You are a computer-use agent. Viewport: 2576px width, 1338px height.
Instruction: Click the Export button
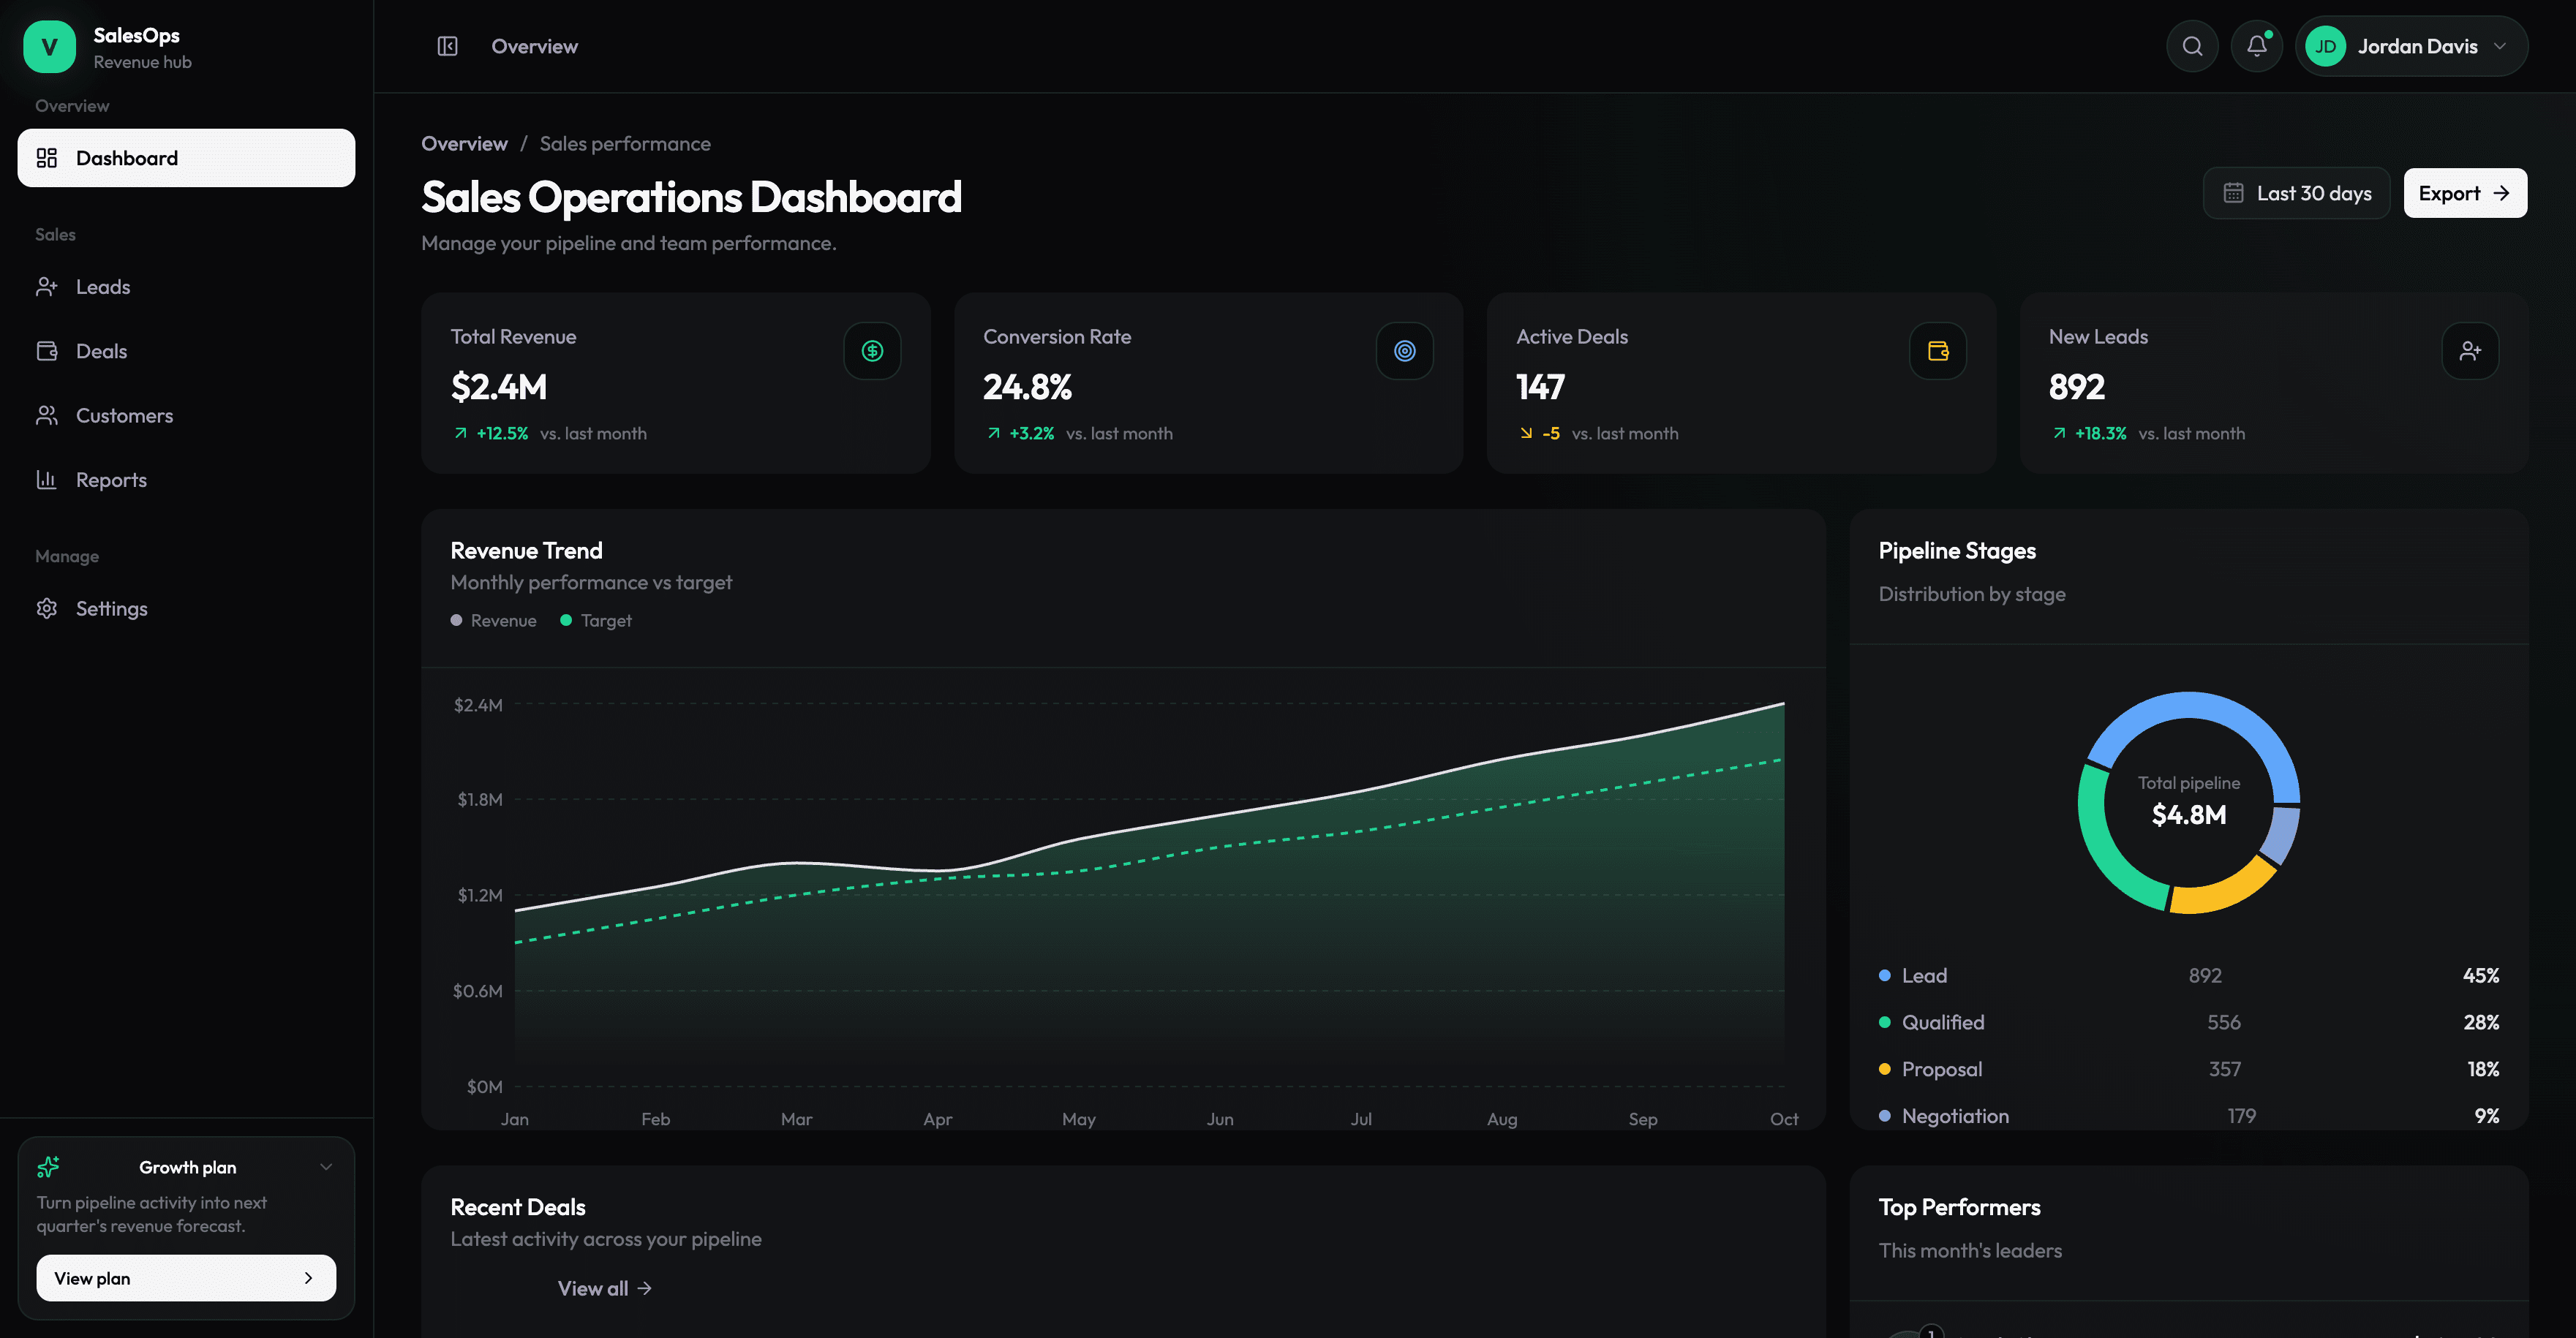coord(2465,193)
